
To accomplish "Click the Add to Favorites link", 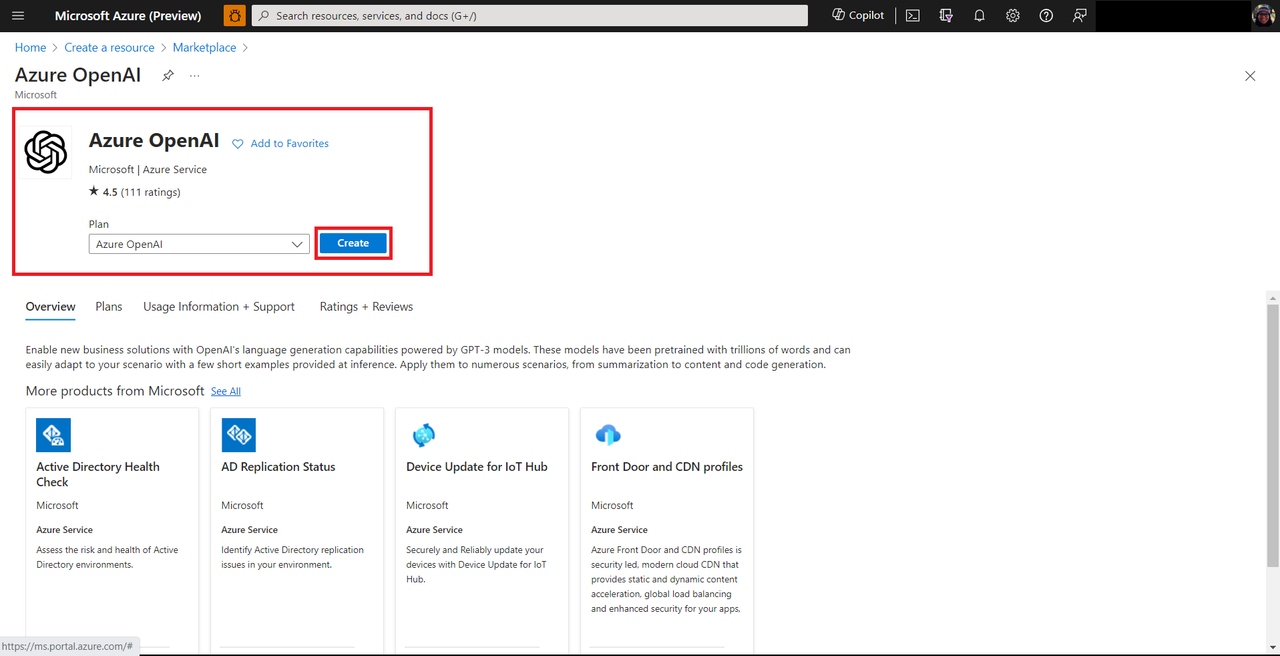I will tap(289, 144).
